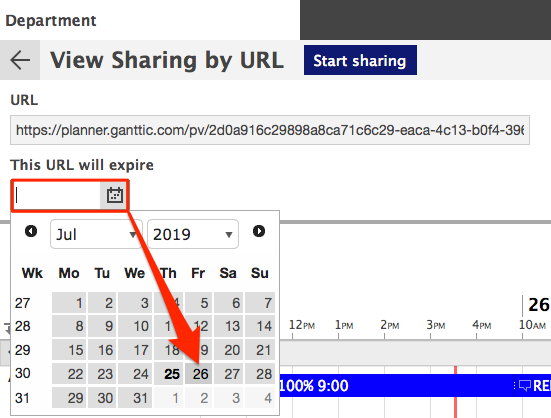Go to previous month arrow
Screen dimensions: 551x418
pos(31,231)
